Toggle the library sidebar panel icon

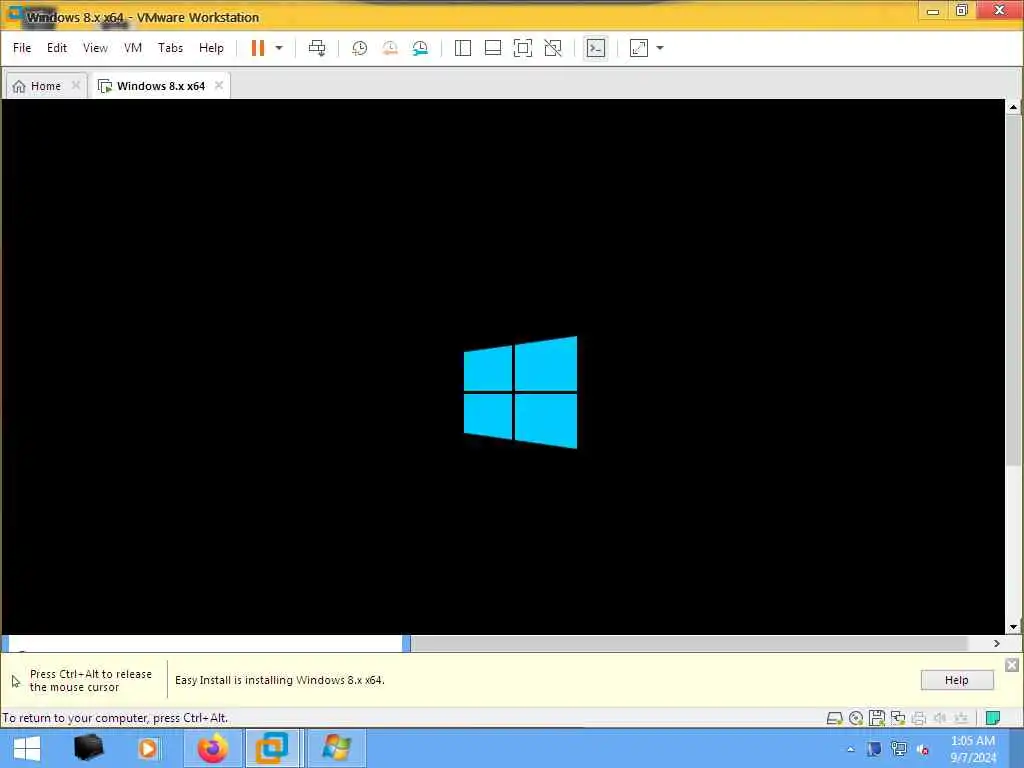[462, 48]
